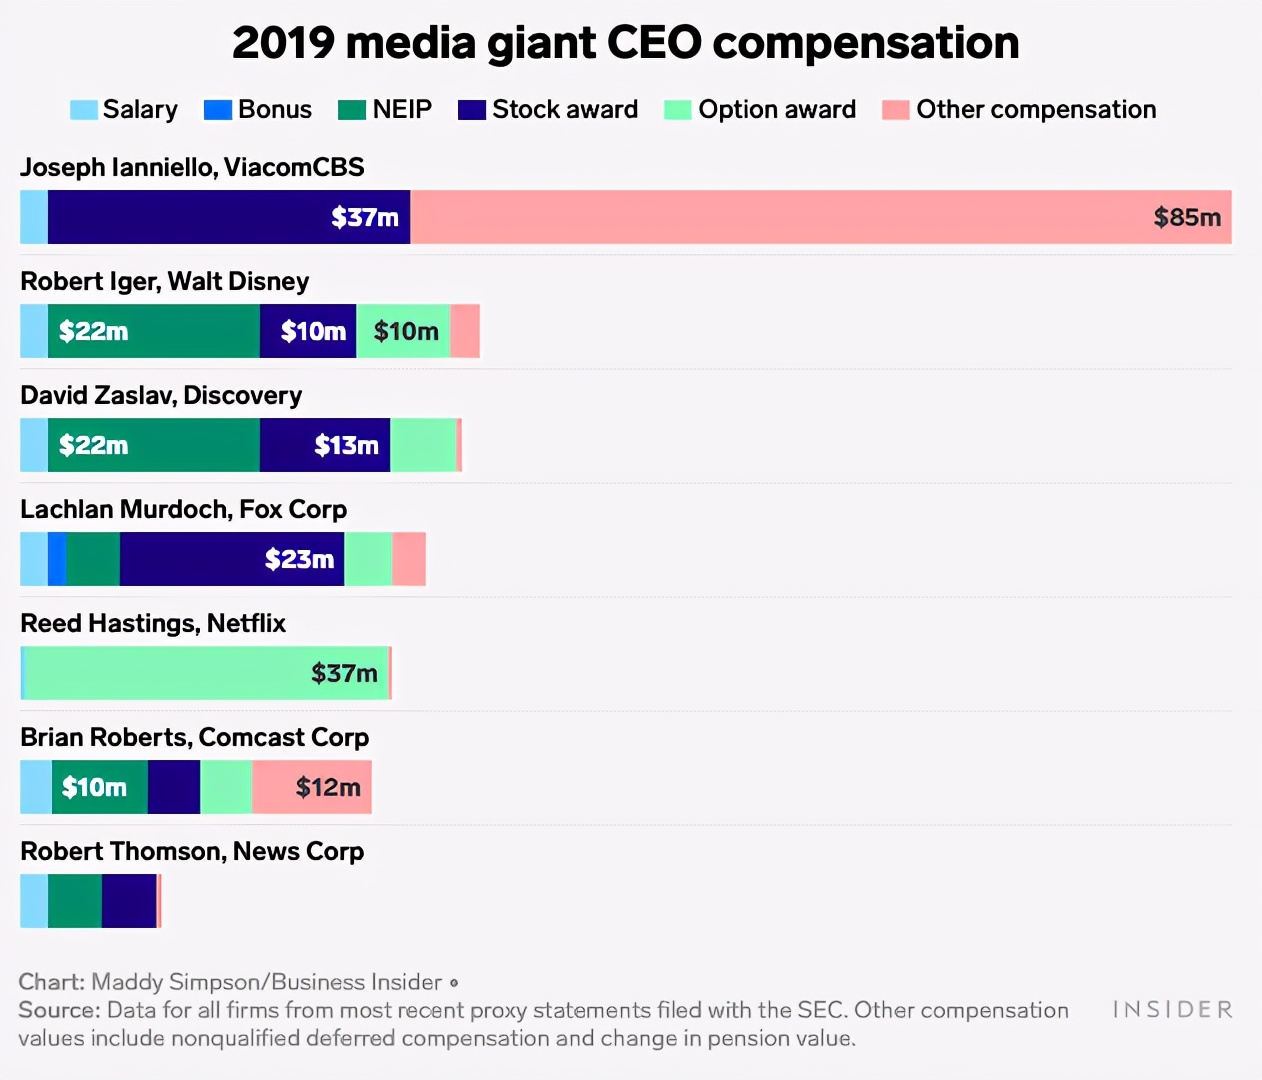Select David Zaslav's $13m stock award segment

point(325,445)
